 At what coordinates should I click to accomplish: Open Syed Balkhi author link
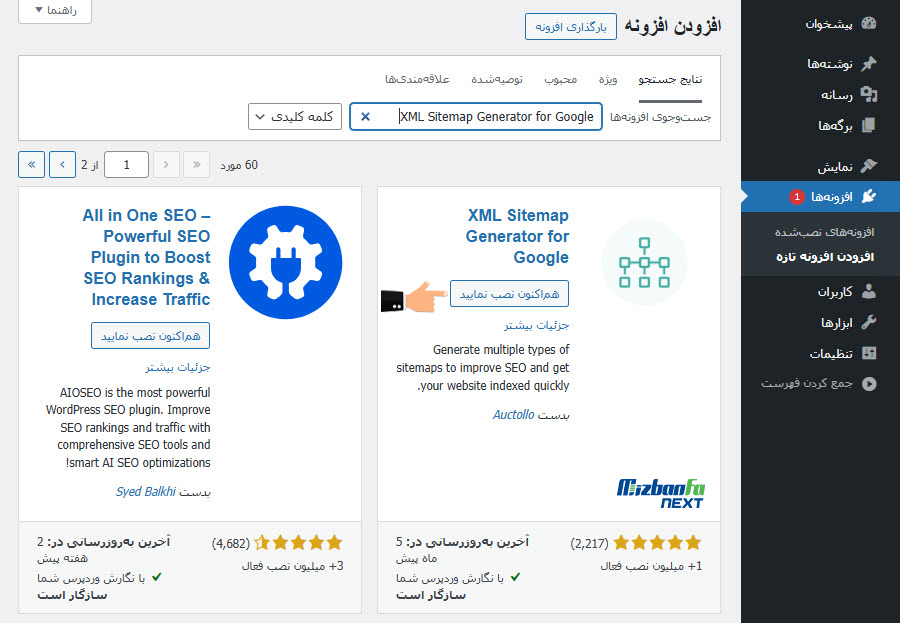point(146,492)
